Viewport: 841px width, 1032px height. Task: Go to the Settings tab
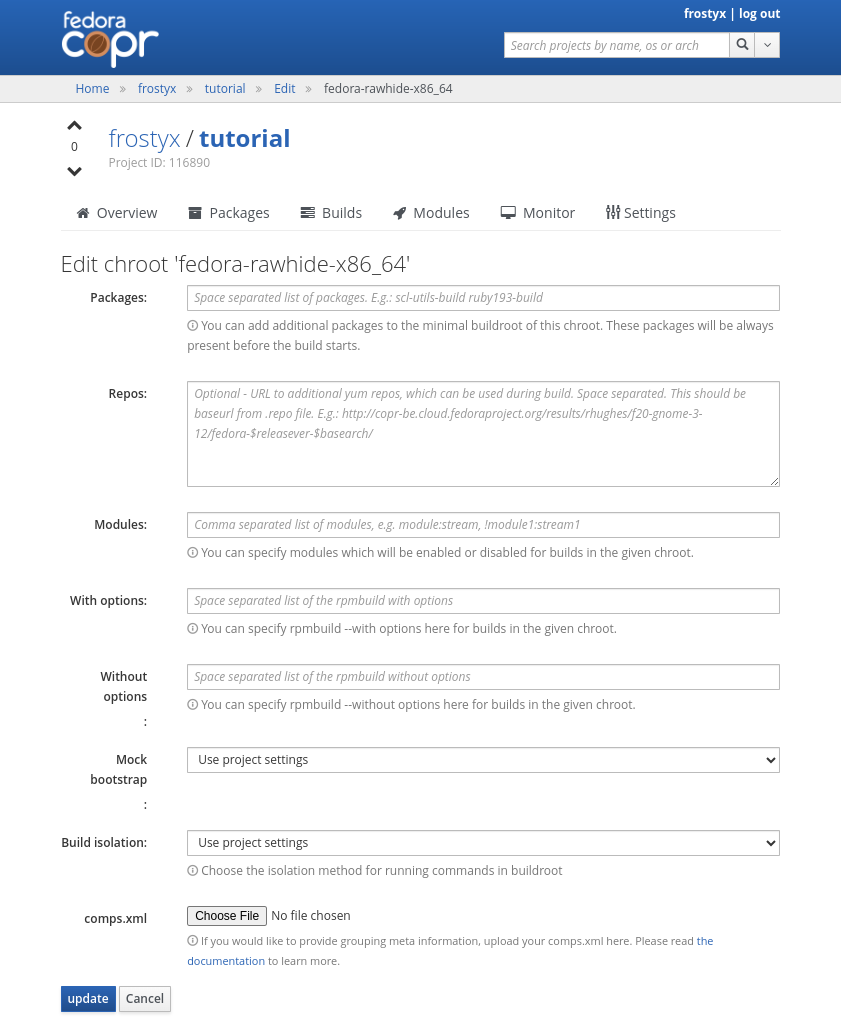click(641, 213)
